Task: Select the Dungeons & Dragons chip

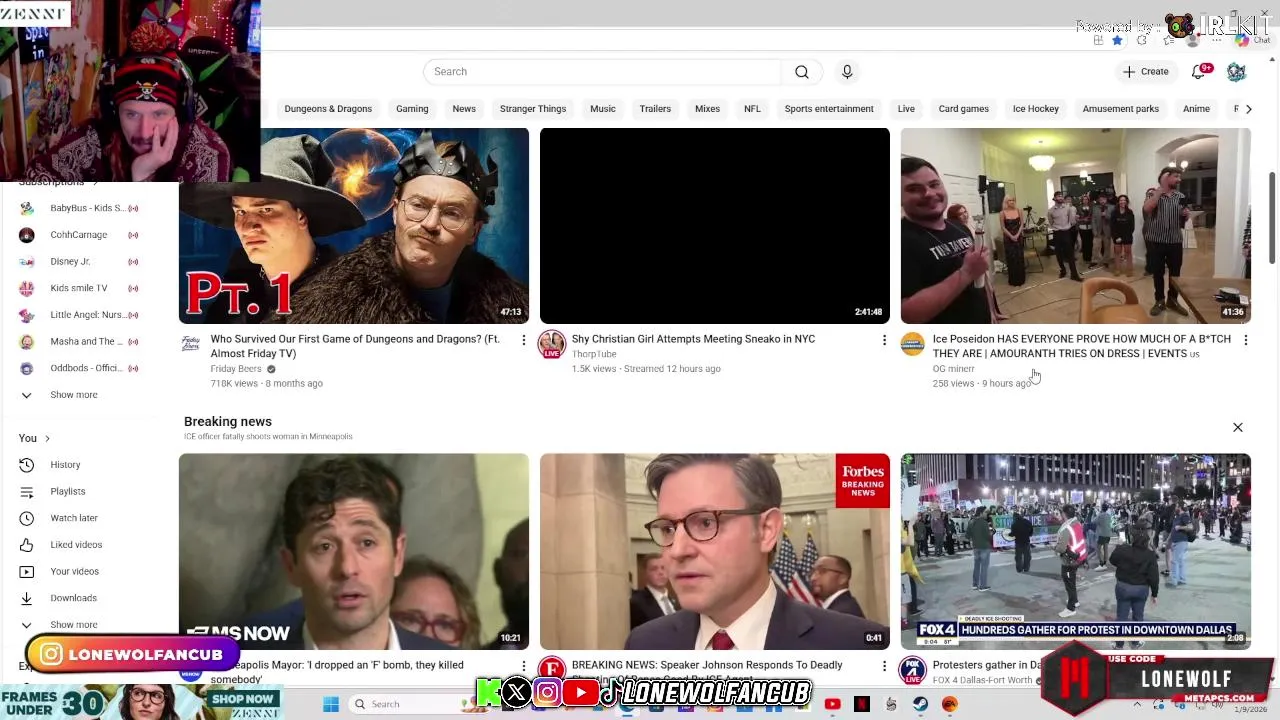Action: pyautogui.click(x=328, y=109)
